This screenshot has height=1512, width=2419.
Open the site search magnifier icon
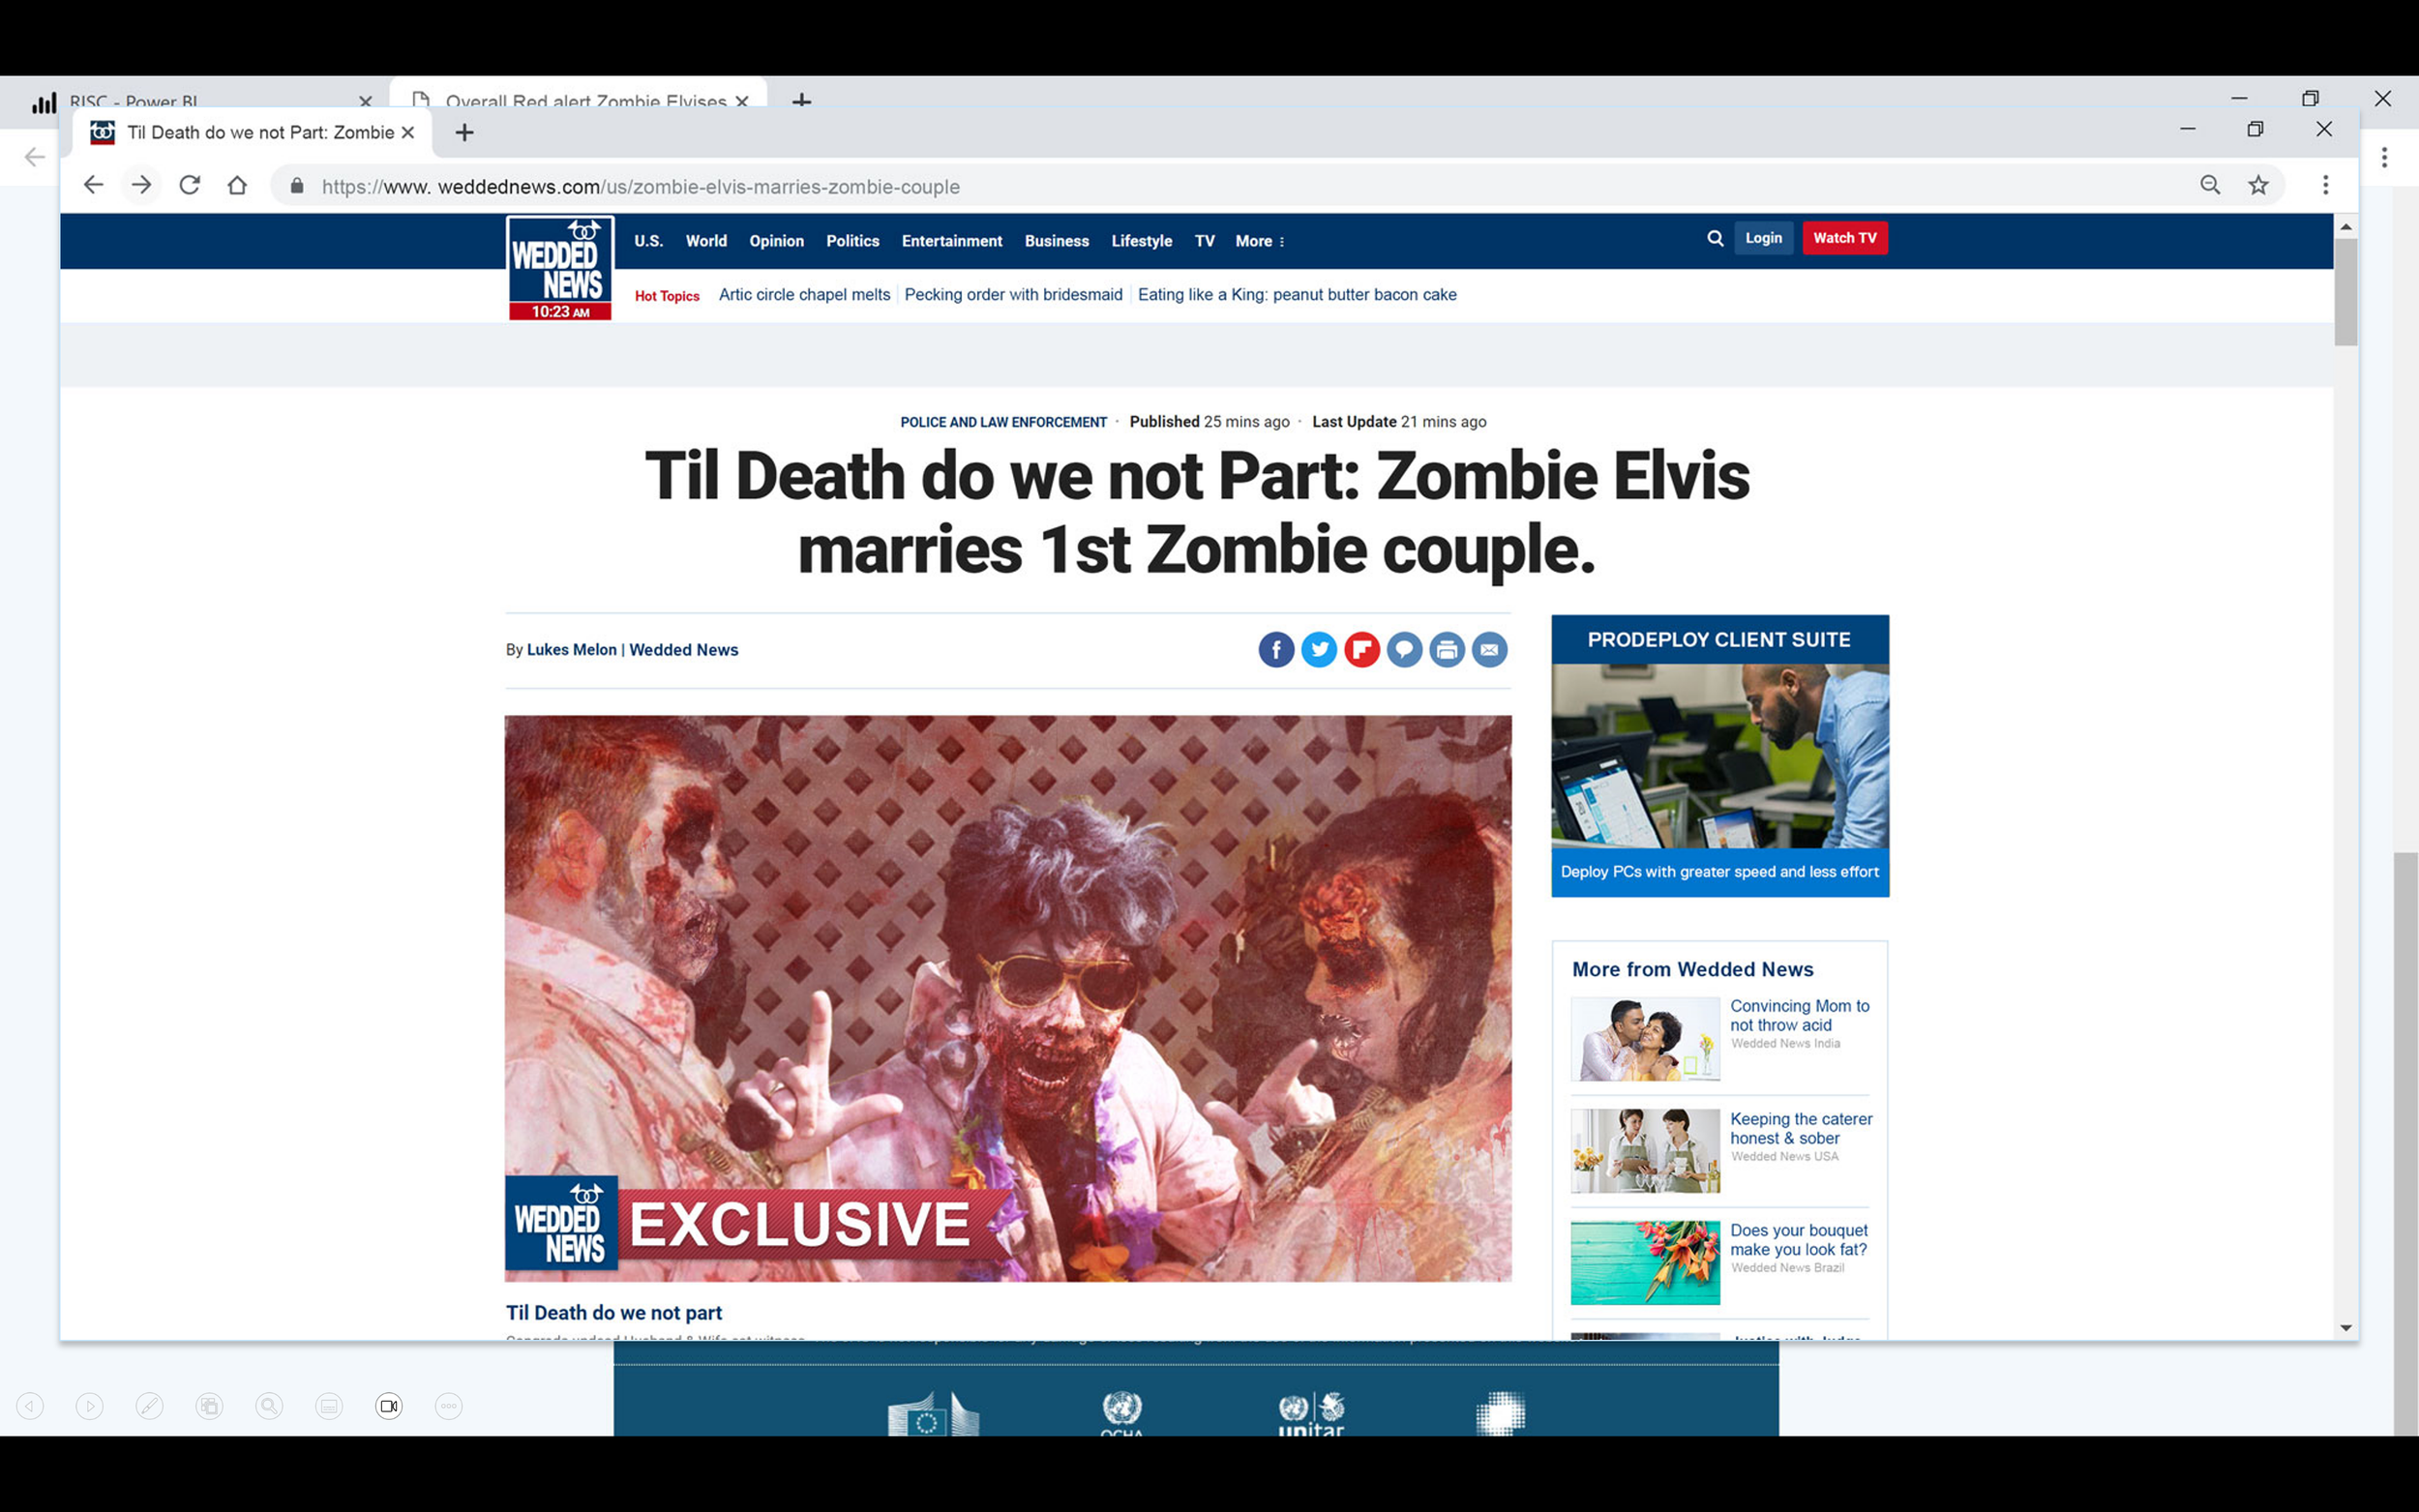pyautogui.click(x=1715, y=238)
